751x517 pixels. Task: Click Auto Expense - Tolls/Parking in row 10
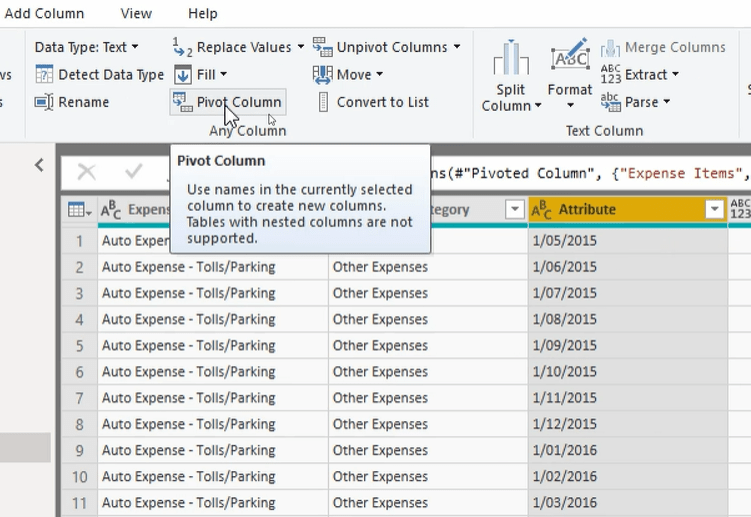tap(213, 476)
